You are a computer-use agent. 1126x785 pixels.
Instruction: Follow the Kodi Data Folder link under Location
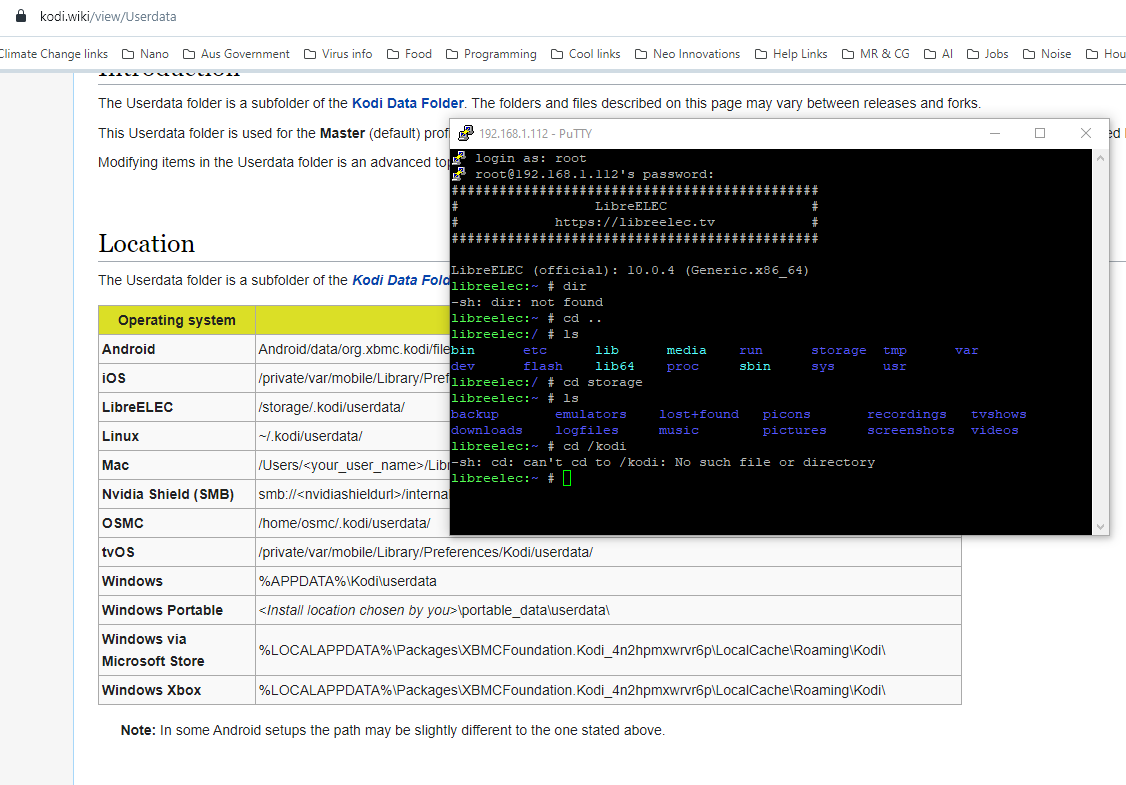click(x=400, y=280)
